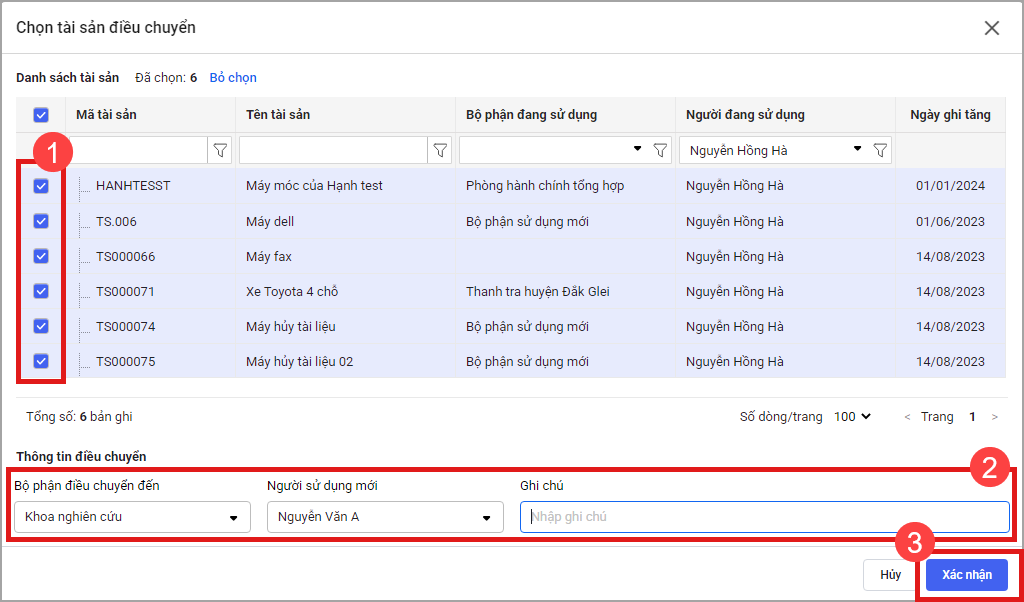Go to previous page arrow
Image resolution: width=1024 pixels, height=602 pixels.
907,417
